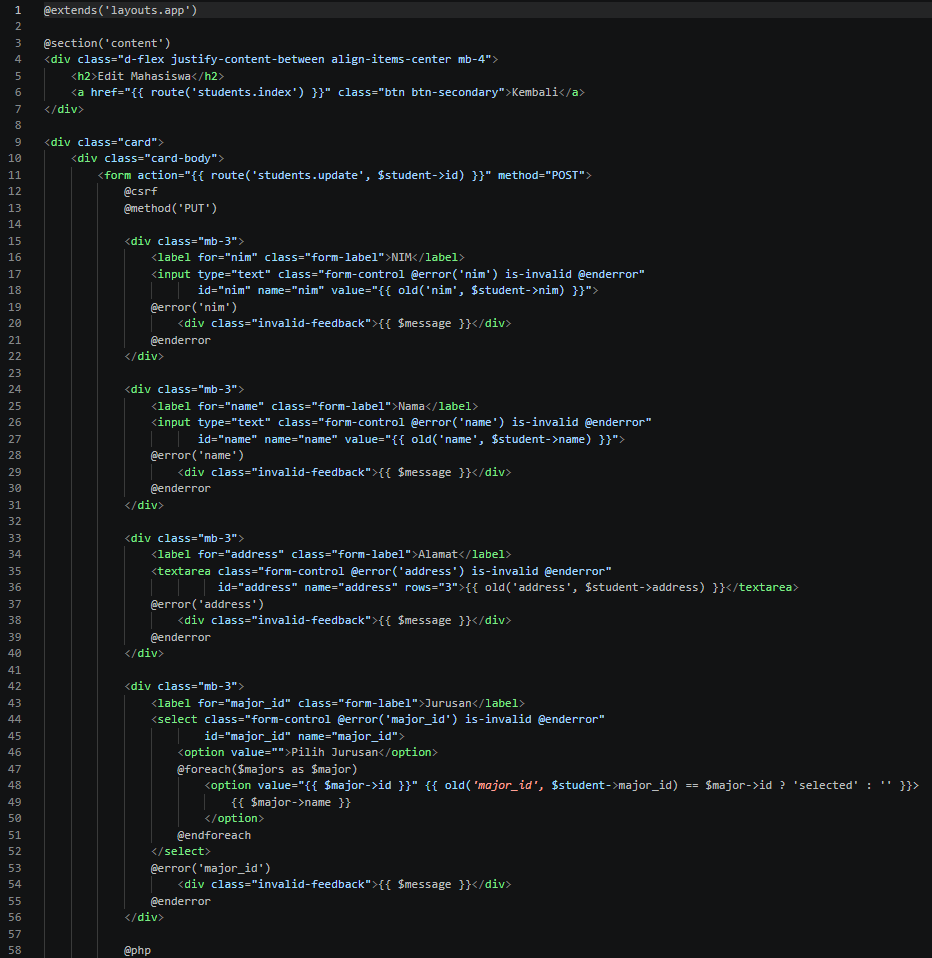
Task: Click the invalid-feedback div on line 38
Action: click(345, 620)
